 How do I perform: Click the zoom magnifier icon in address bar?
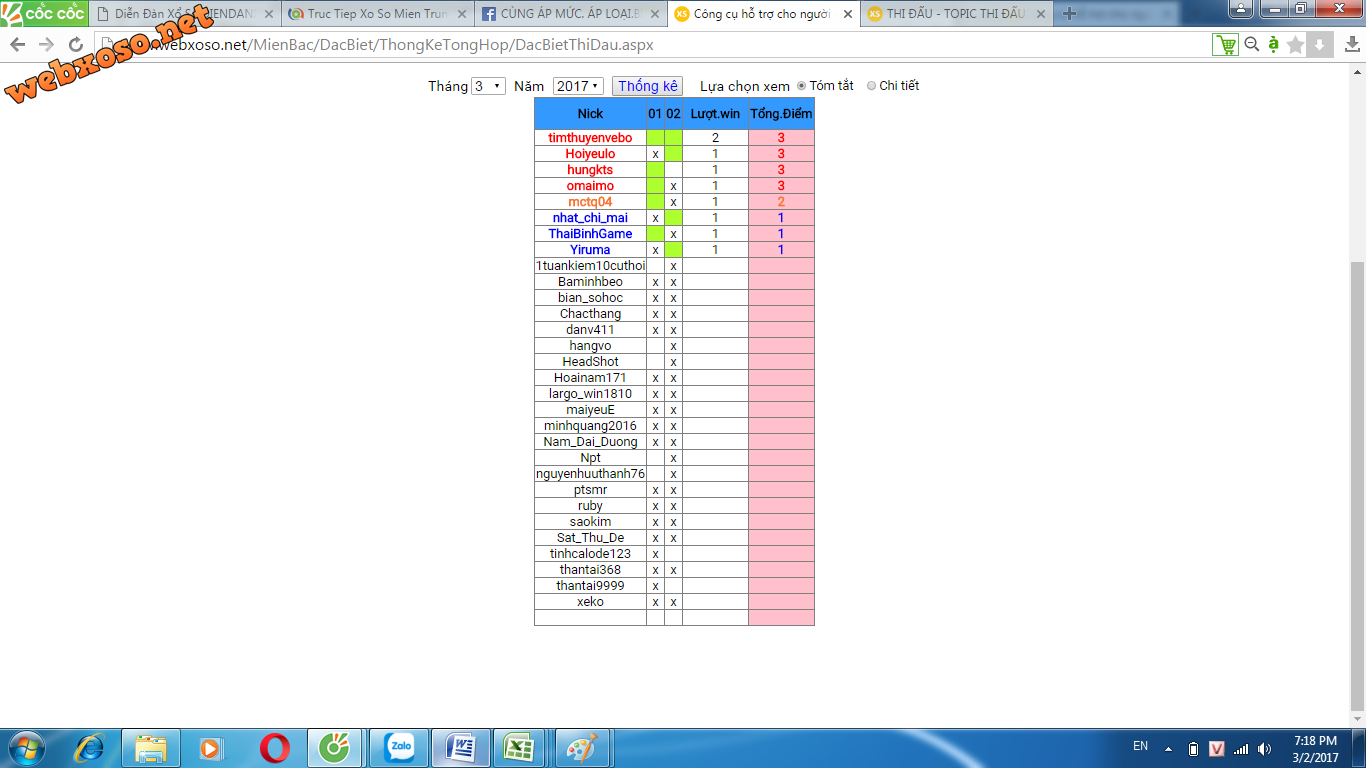[1251, 45]
